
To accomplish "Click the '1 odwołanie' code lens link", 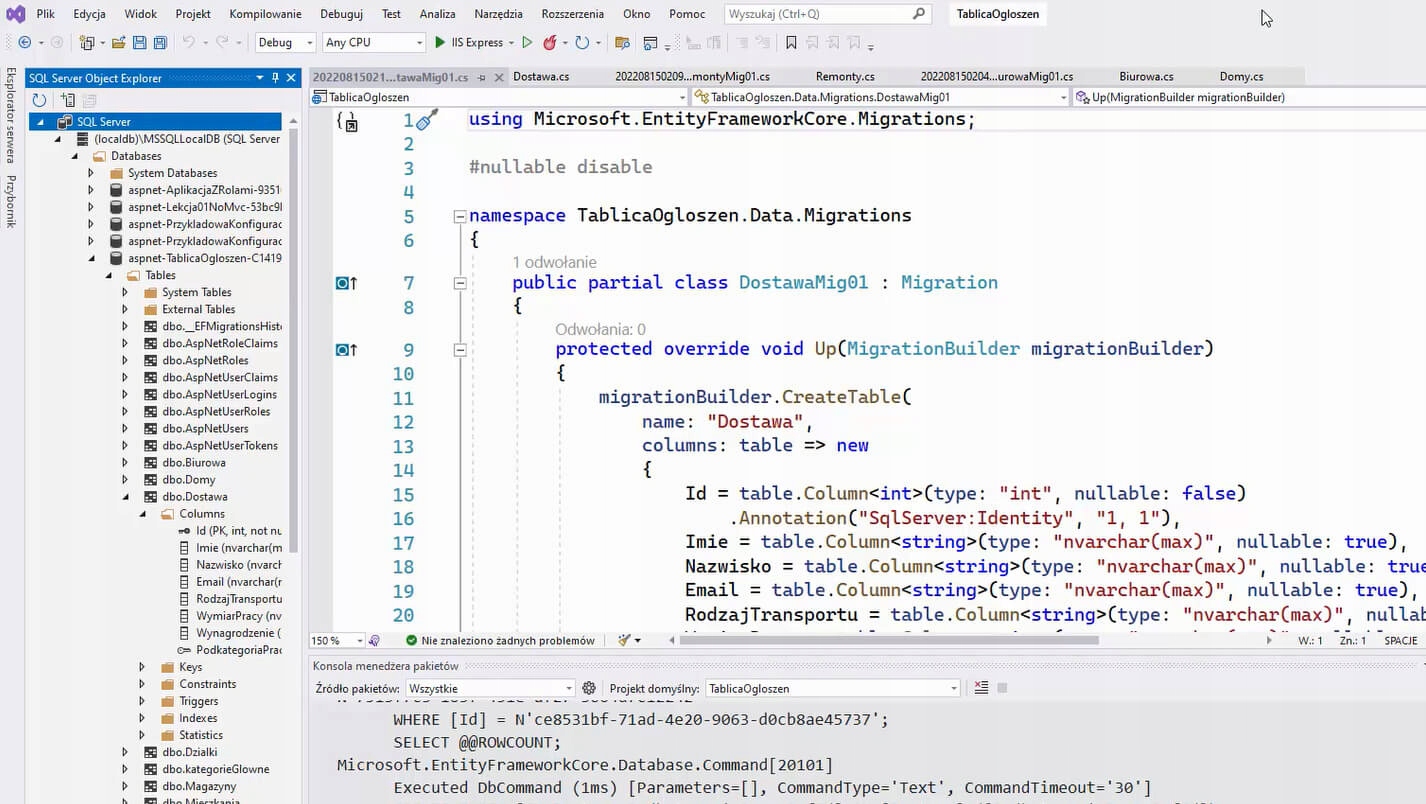I will click(x=554, y=262).
